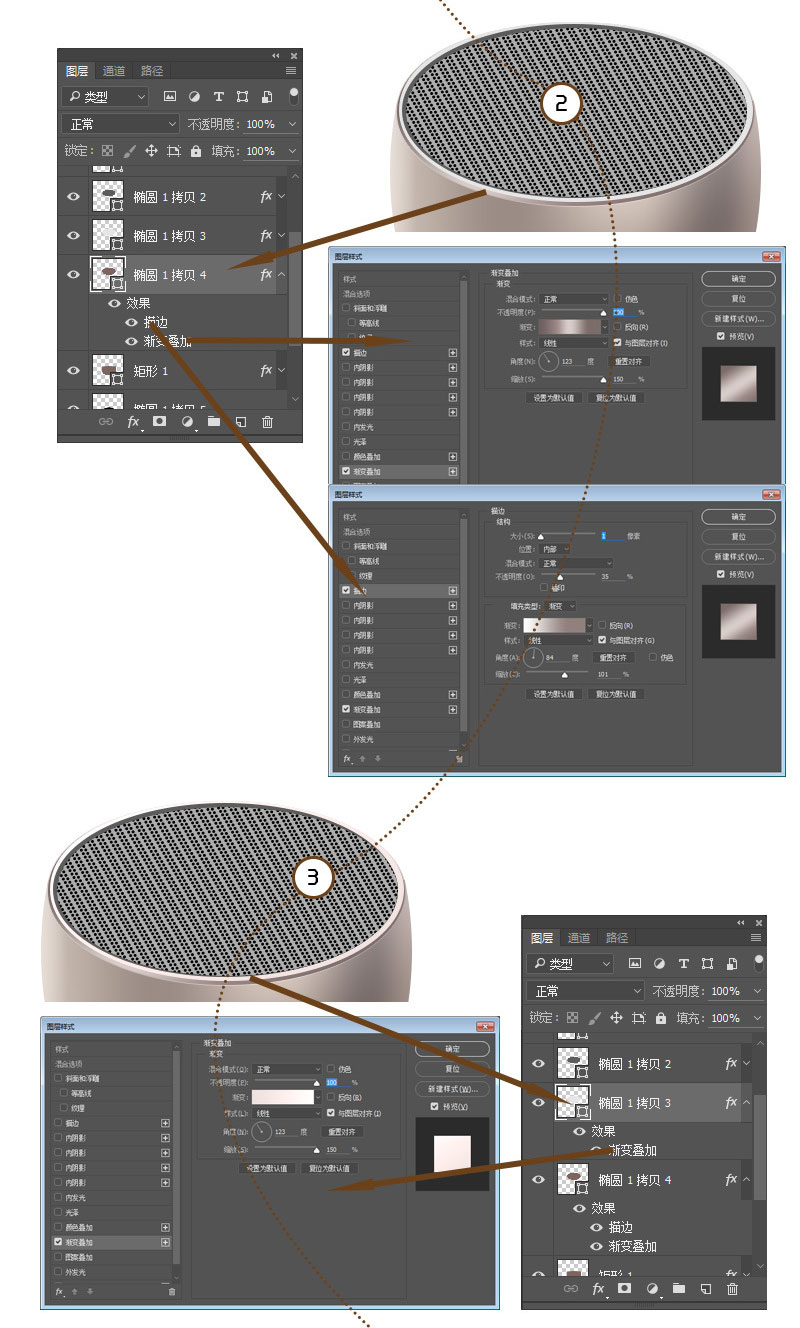Click add layer mask icon in upper Layers panel
Image resolution: width=800 pixels, height=1328 pixels.
point(159,422)
